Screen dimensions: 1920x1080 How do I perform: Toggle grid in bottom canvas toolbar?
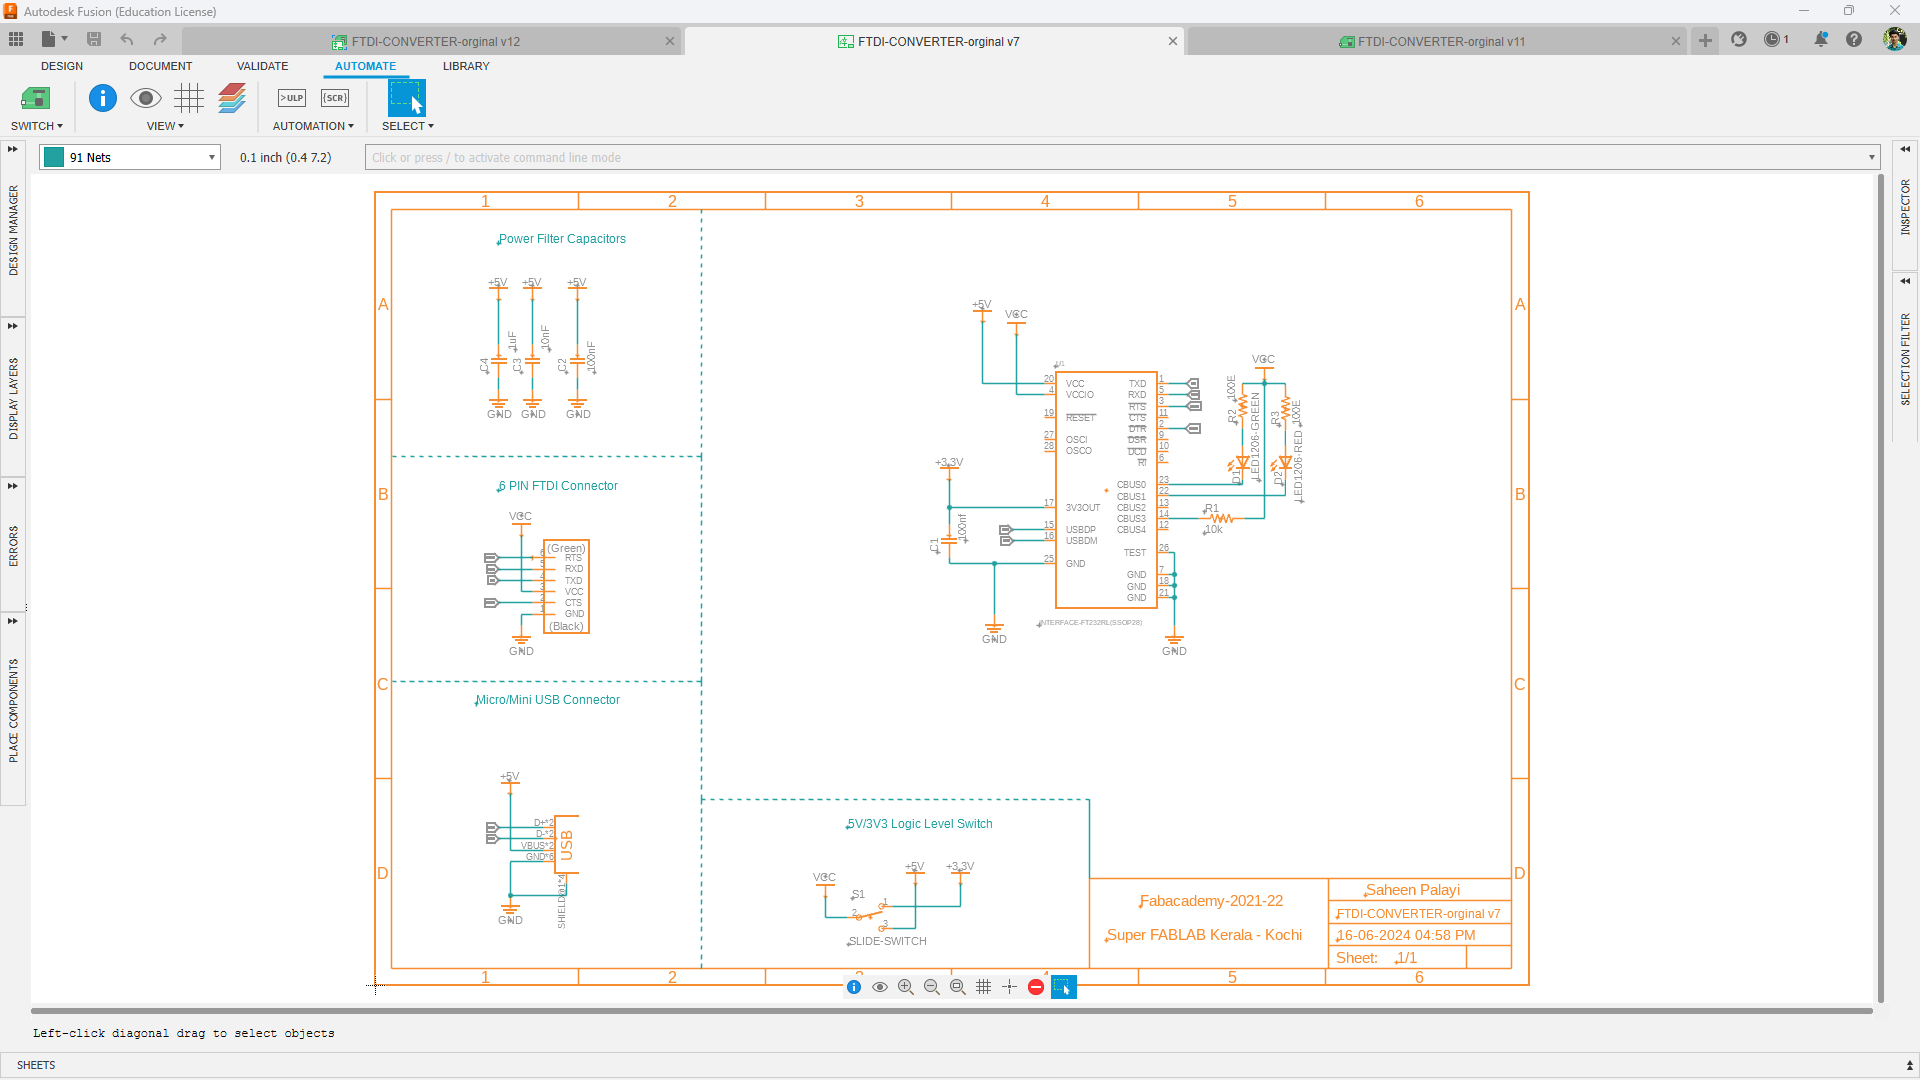(x=984, y=987)
